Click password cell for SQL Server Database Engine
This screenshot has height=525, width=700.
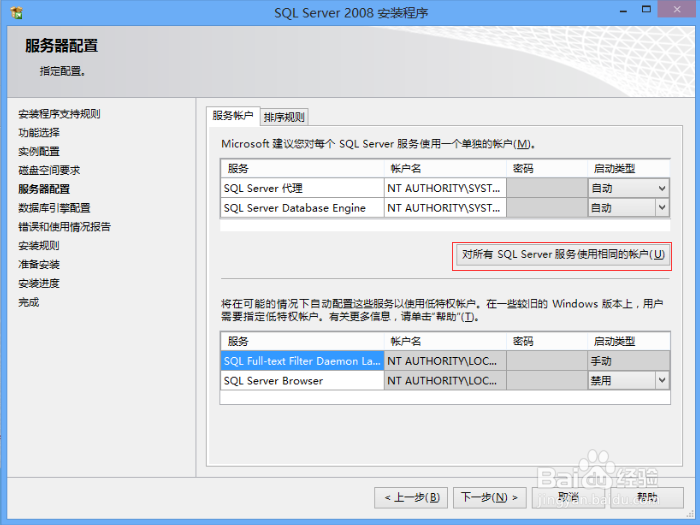coord(547,208)
